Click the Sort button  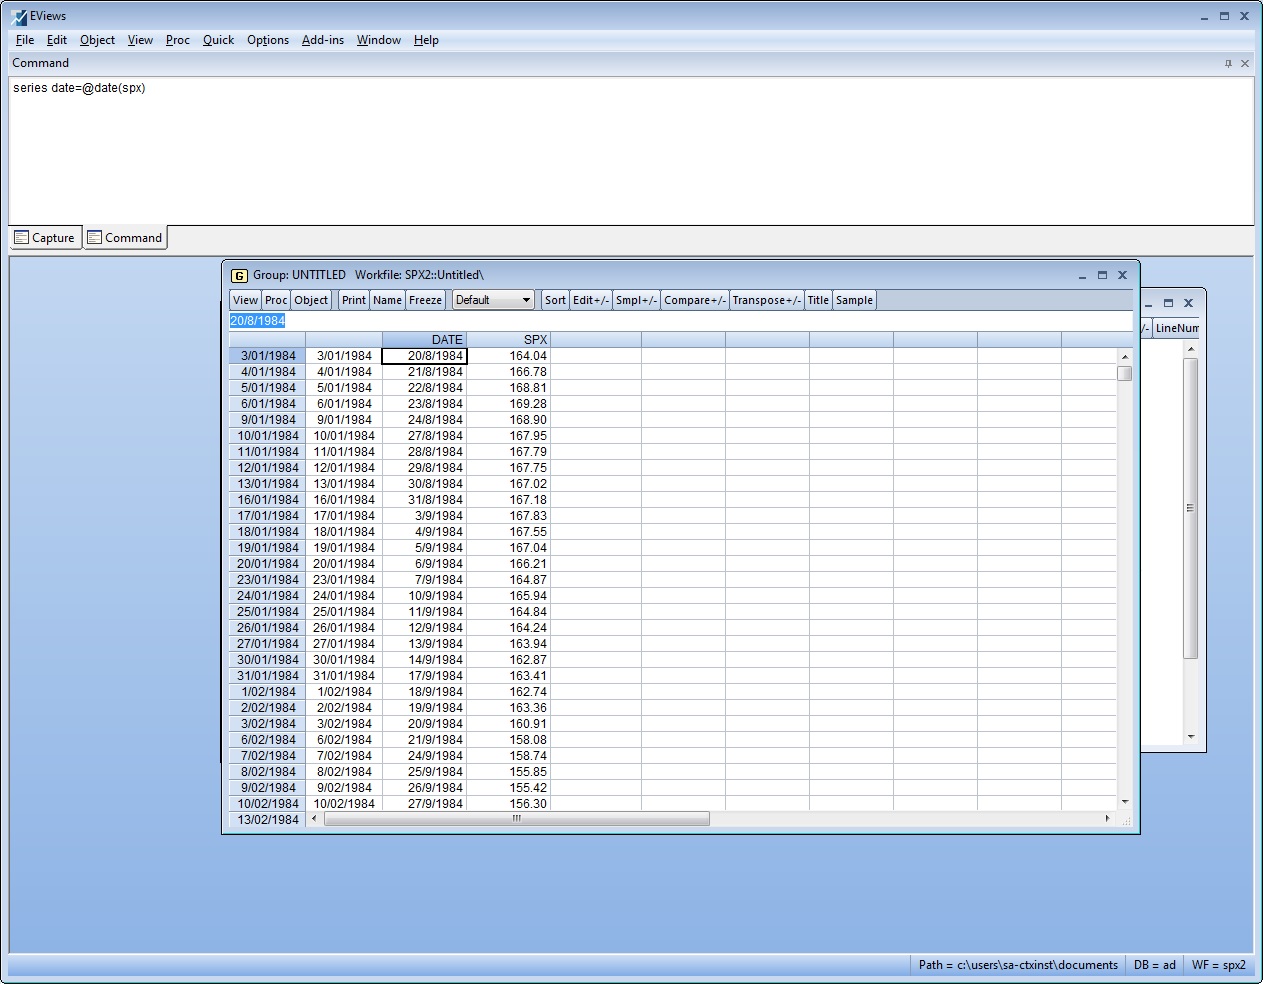pos(555,300)
